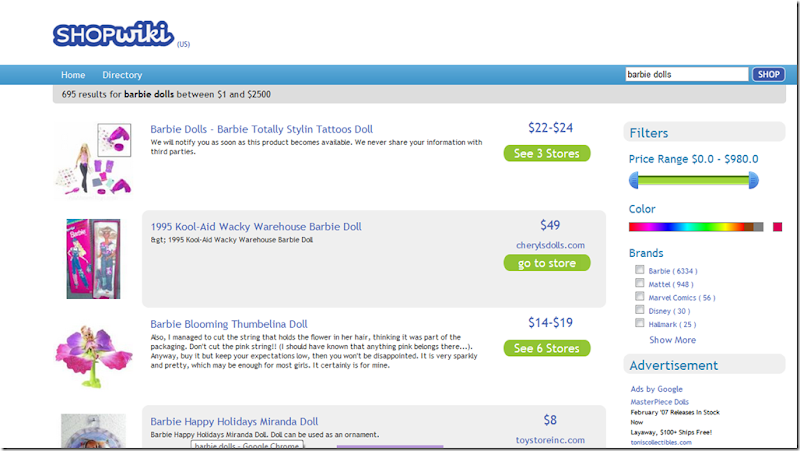Open Happy Holidays Miranda Doll thumbnail
800x451 pixels.
coord(93,431)
